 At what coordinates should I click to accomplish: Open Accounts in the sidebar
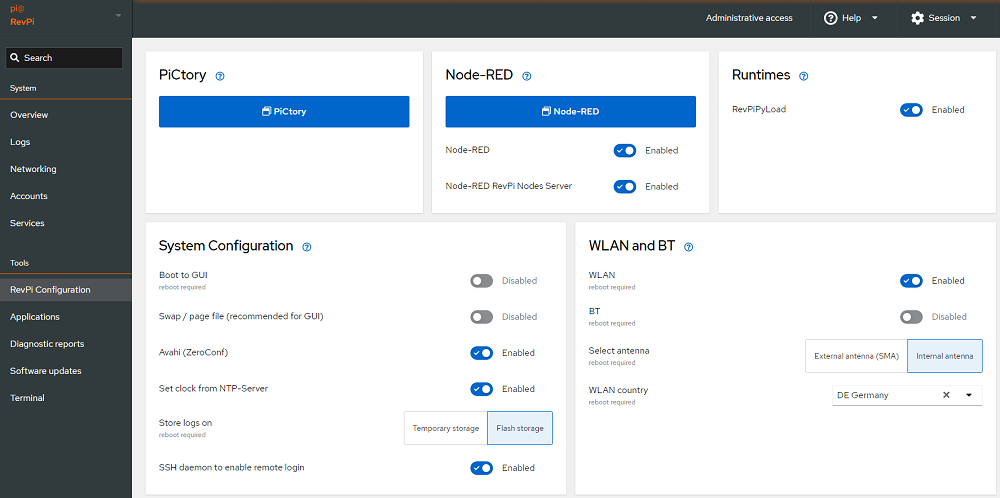[66, 196]
